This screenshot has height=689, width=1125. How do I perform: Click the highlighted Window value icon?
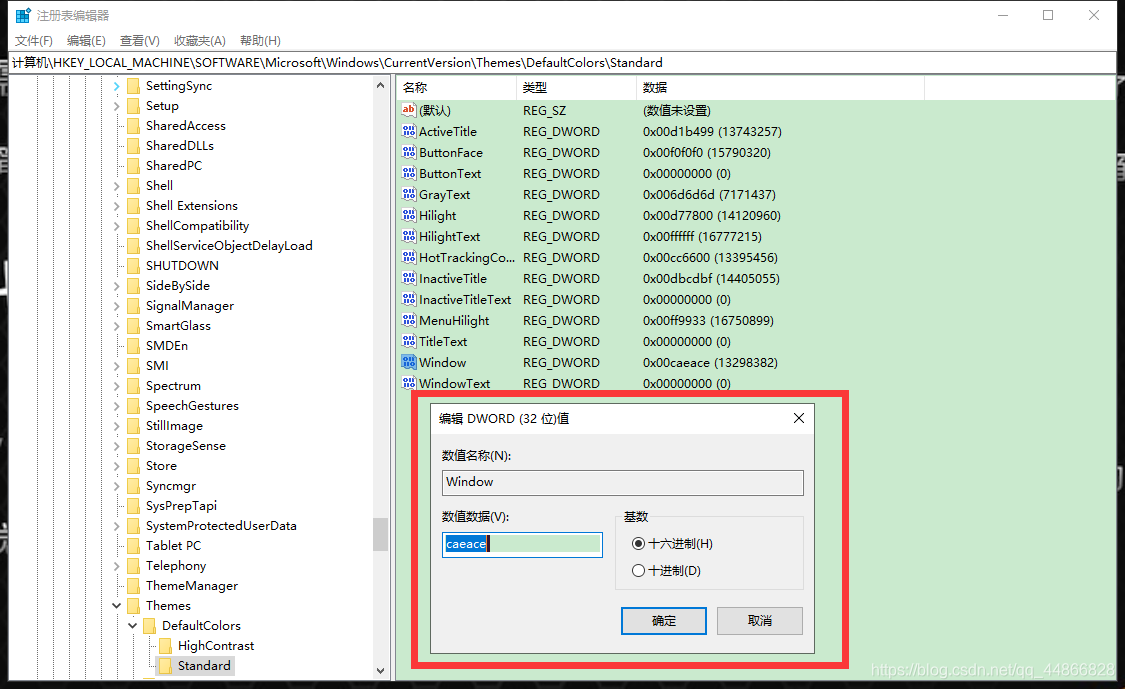[x=410, y=362]
